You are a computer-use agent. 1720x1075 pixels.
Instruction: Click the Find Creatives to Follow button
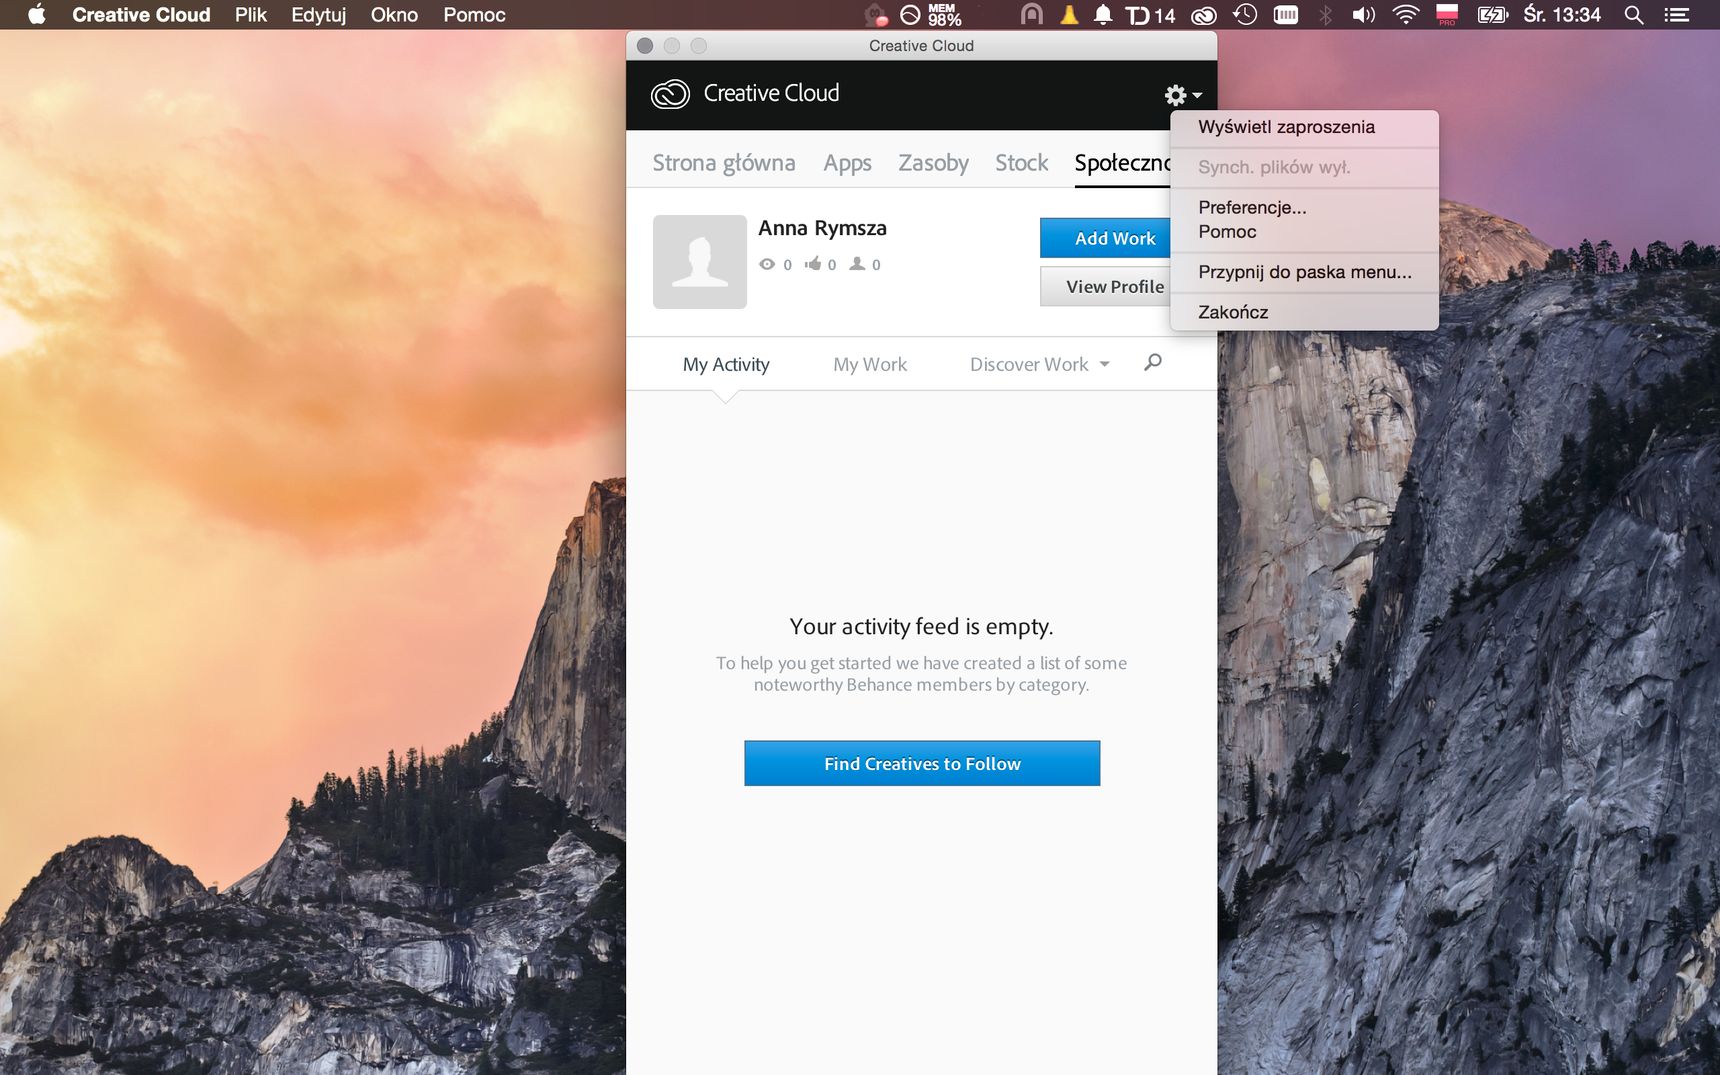click(x=922, y=764)
